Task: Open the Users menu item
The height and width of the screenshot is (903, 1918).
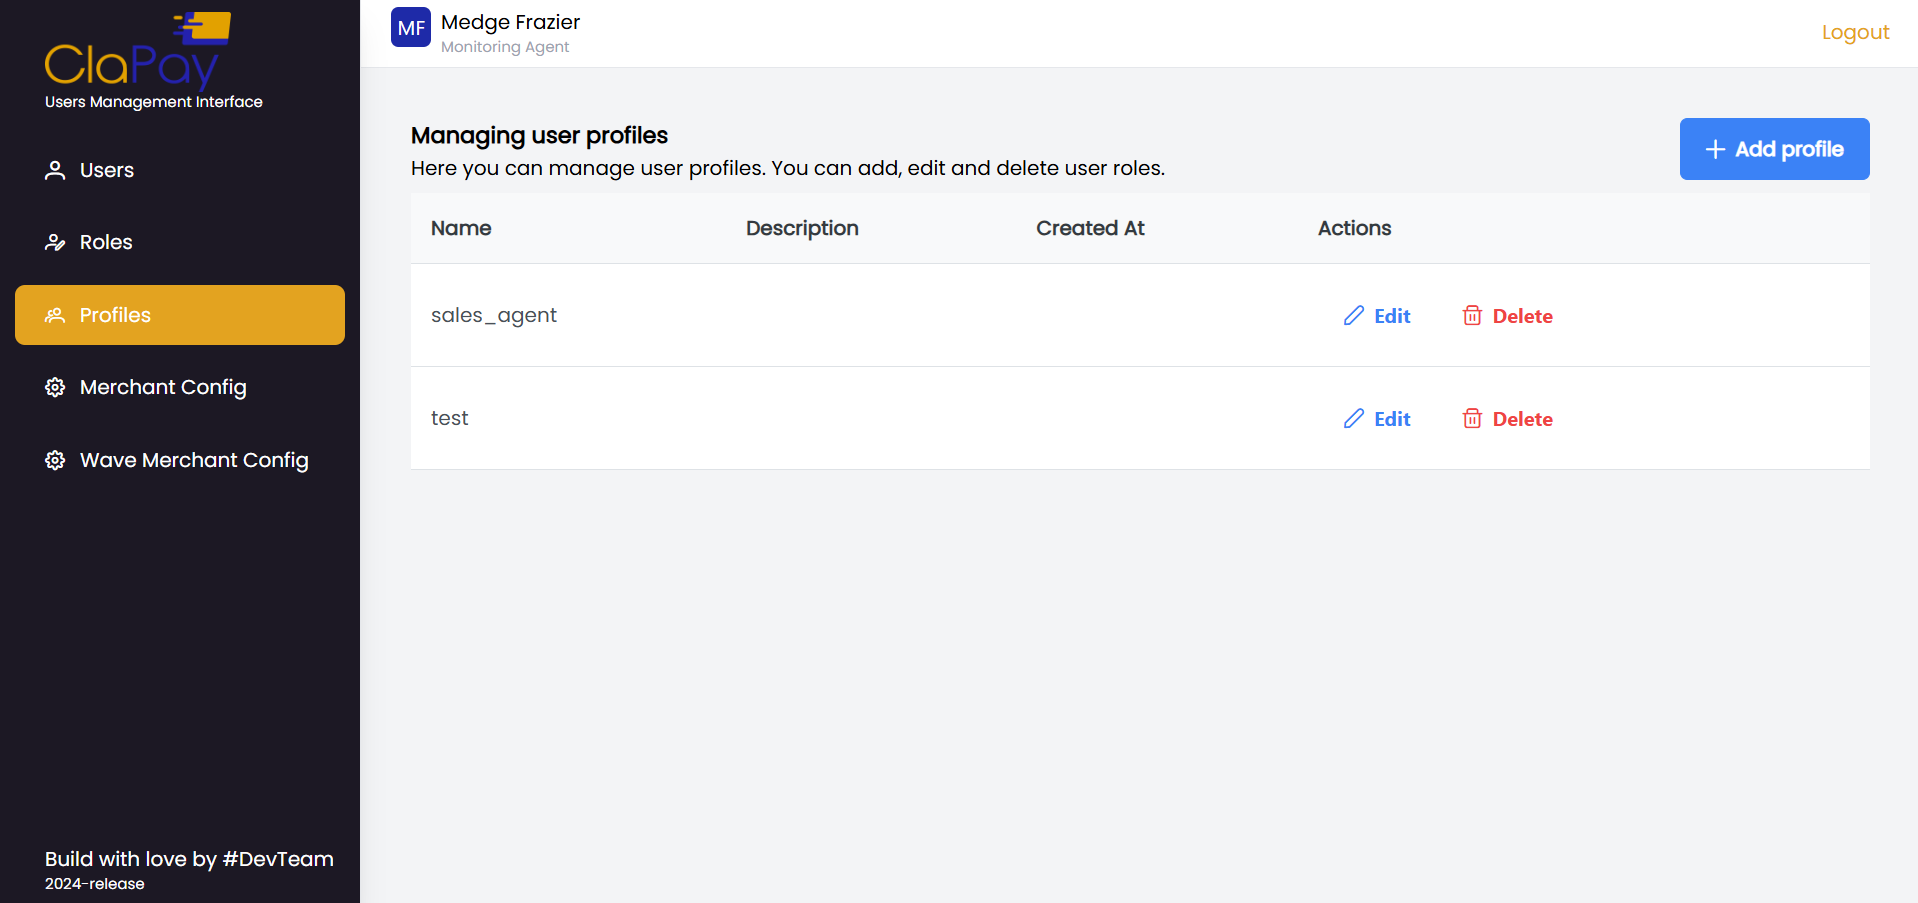Action: click(x=107, y=170)
